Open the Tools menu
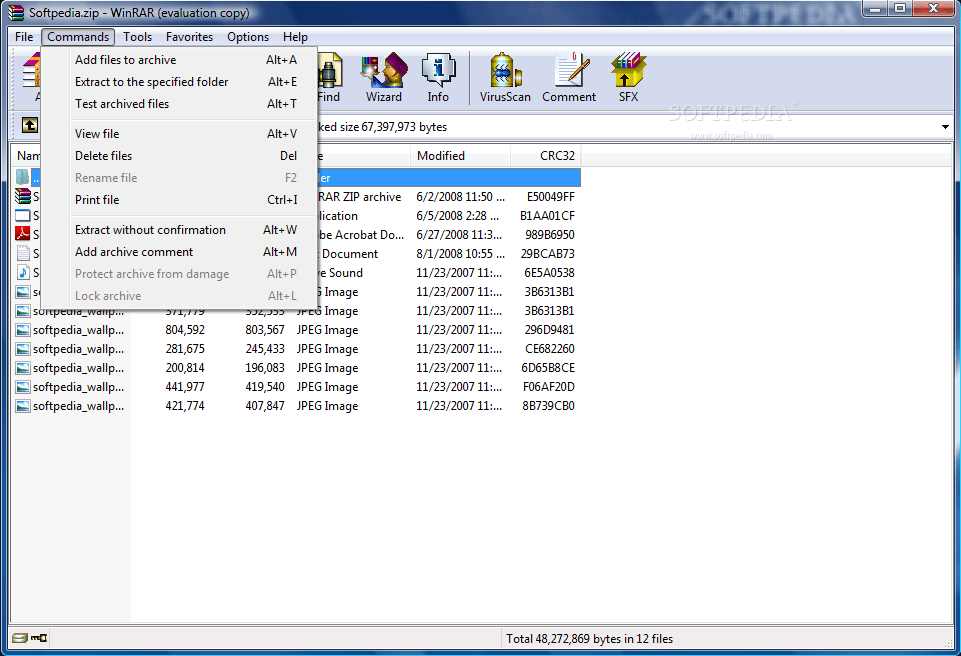The image size is (961, 656). [x=137, y=36]
